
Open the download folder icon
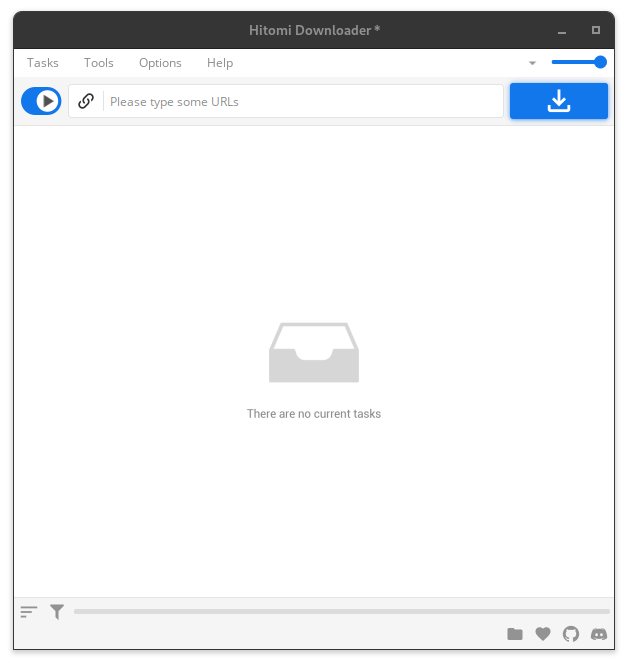click(x=515, y=634)
